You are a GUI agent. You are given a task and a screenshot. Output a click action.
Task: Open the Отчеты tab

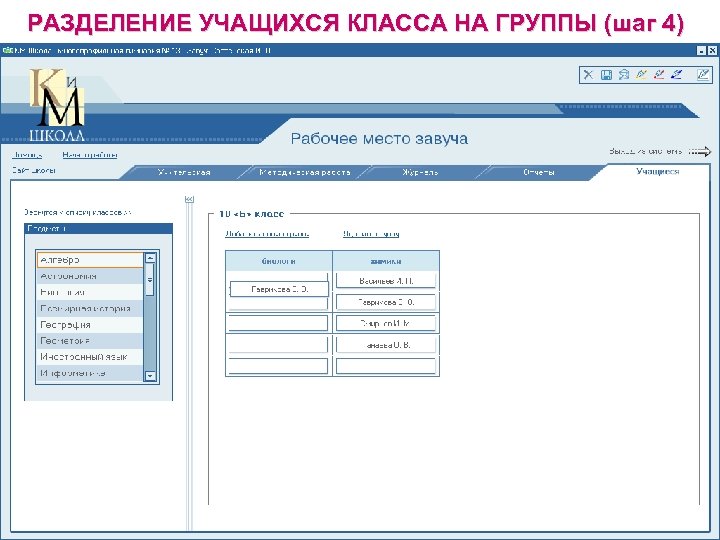539,173
